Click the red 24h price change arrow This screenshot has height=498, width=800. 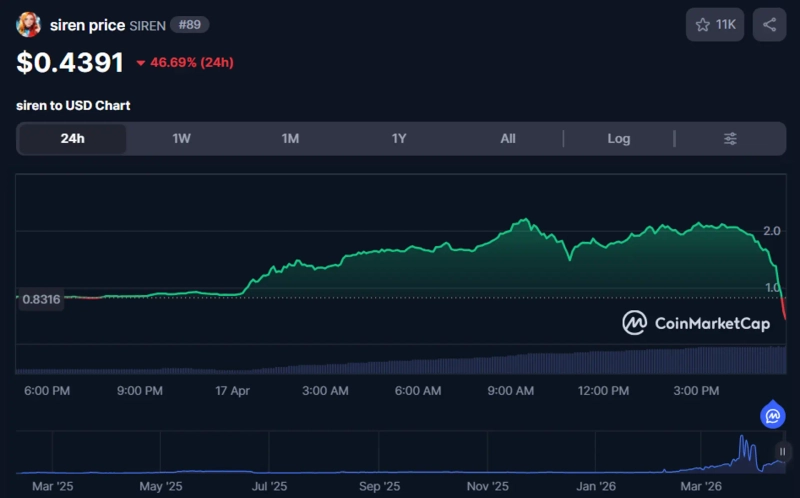coord(140,63)
